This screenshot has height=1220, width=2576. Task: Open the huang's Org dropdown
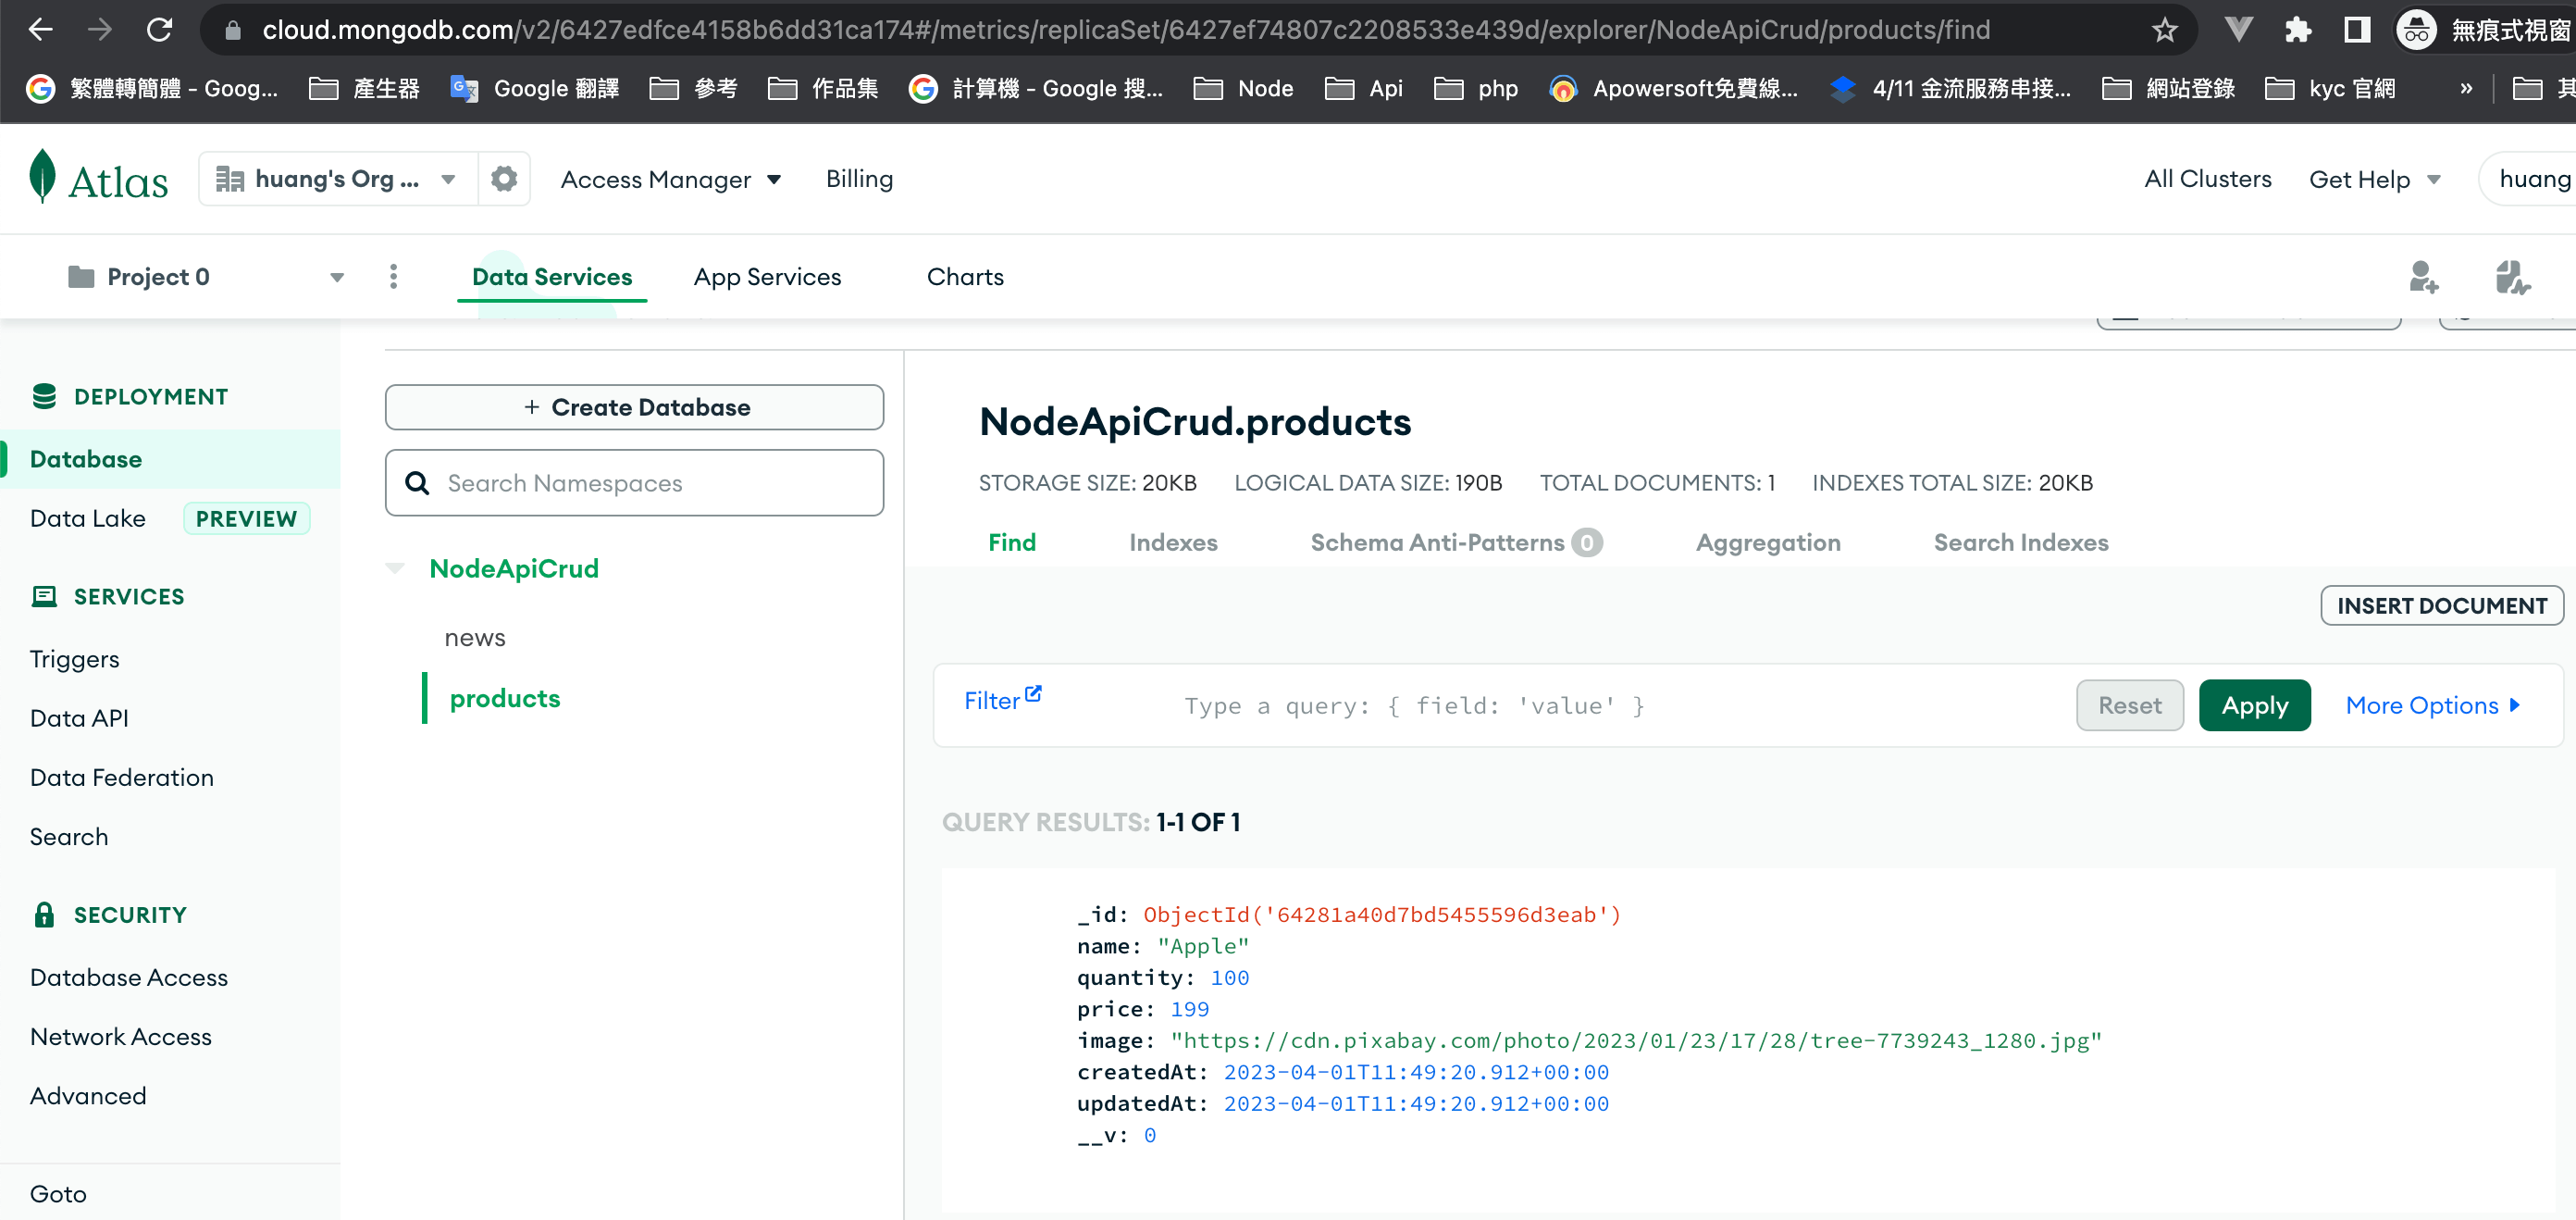(x=338, y=179)
